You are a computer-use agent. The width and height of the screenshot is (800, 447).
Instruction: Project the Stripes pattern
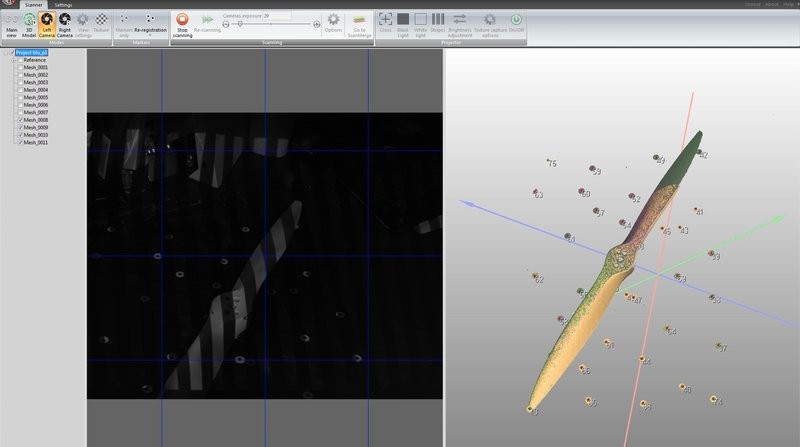click(438, 24)
